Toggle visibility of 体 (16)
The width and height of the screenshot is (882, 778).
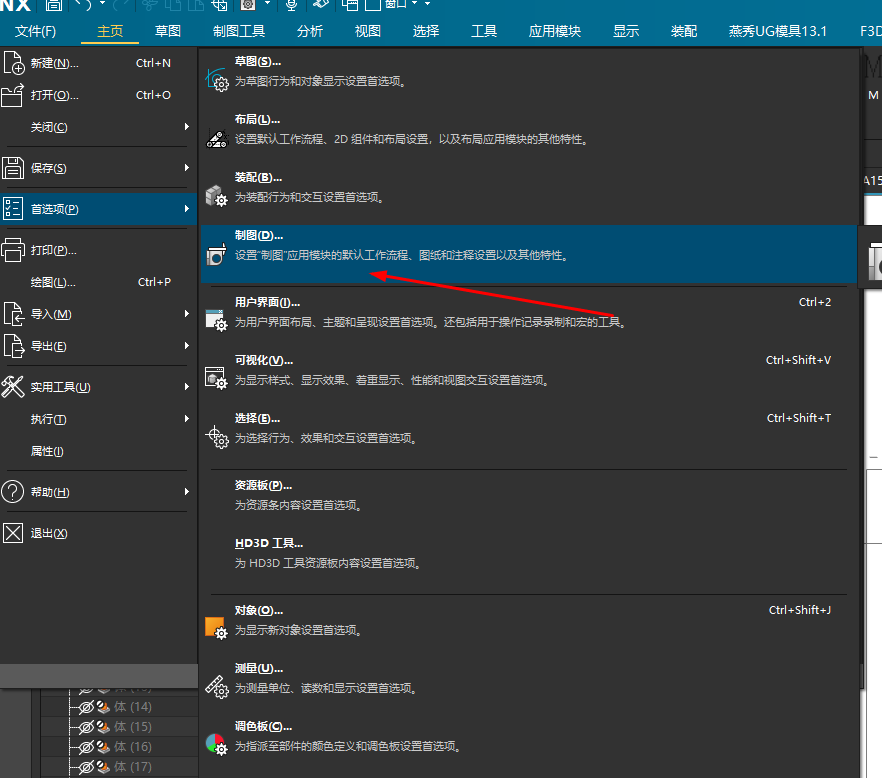point(88,746)
